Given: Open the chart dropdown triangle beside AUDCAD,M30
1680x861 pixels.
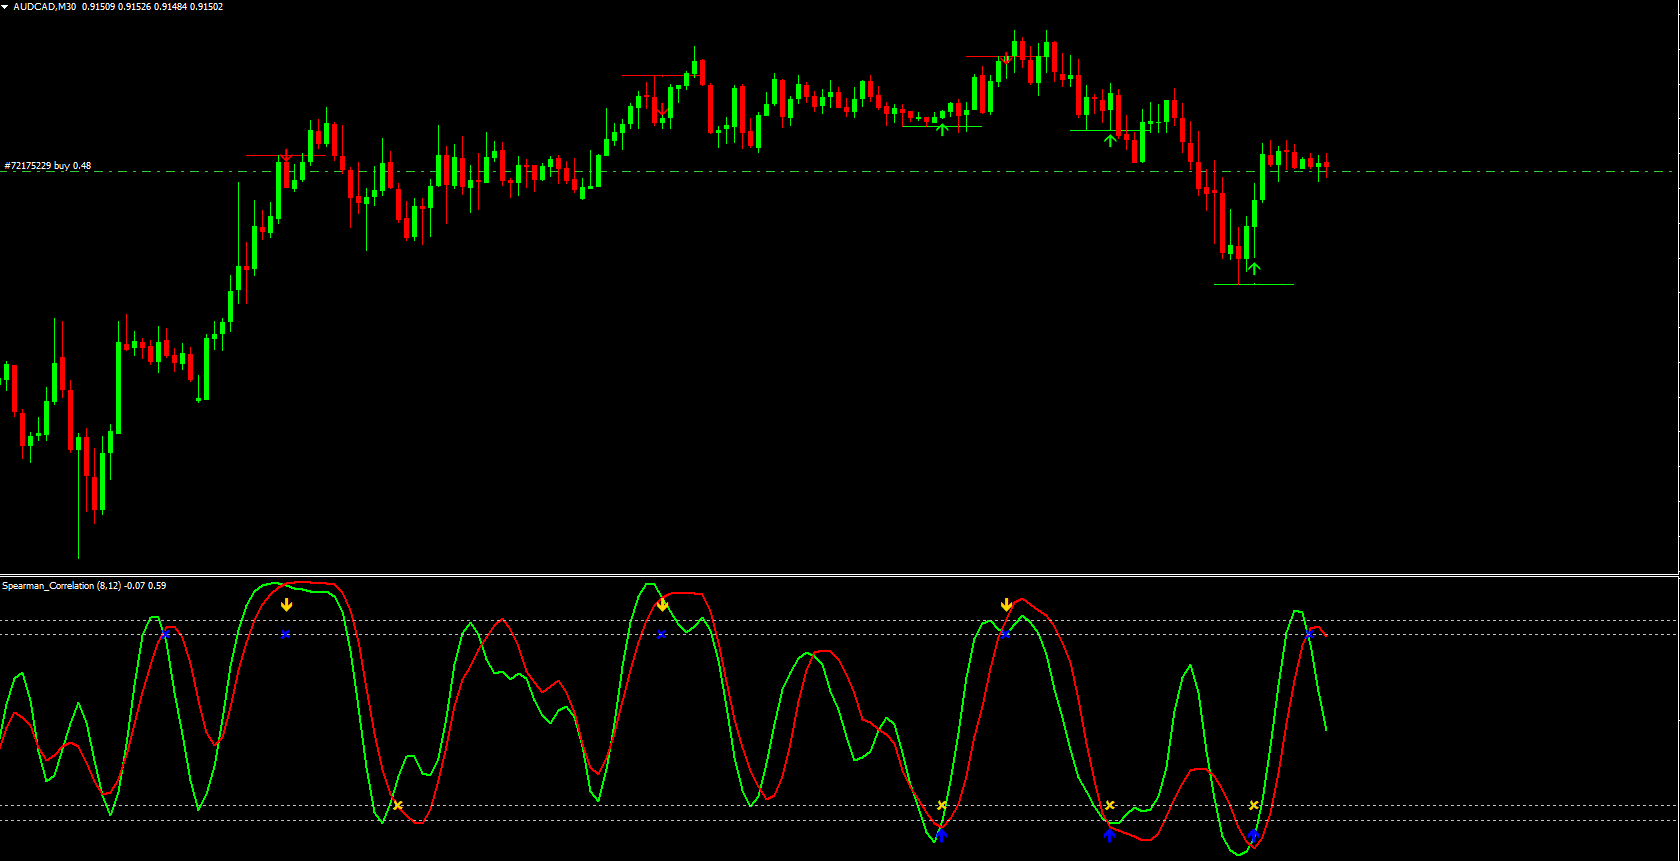Looking at the screenshot, I should (5, 7).
